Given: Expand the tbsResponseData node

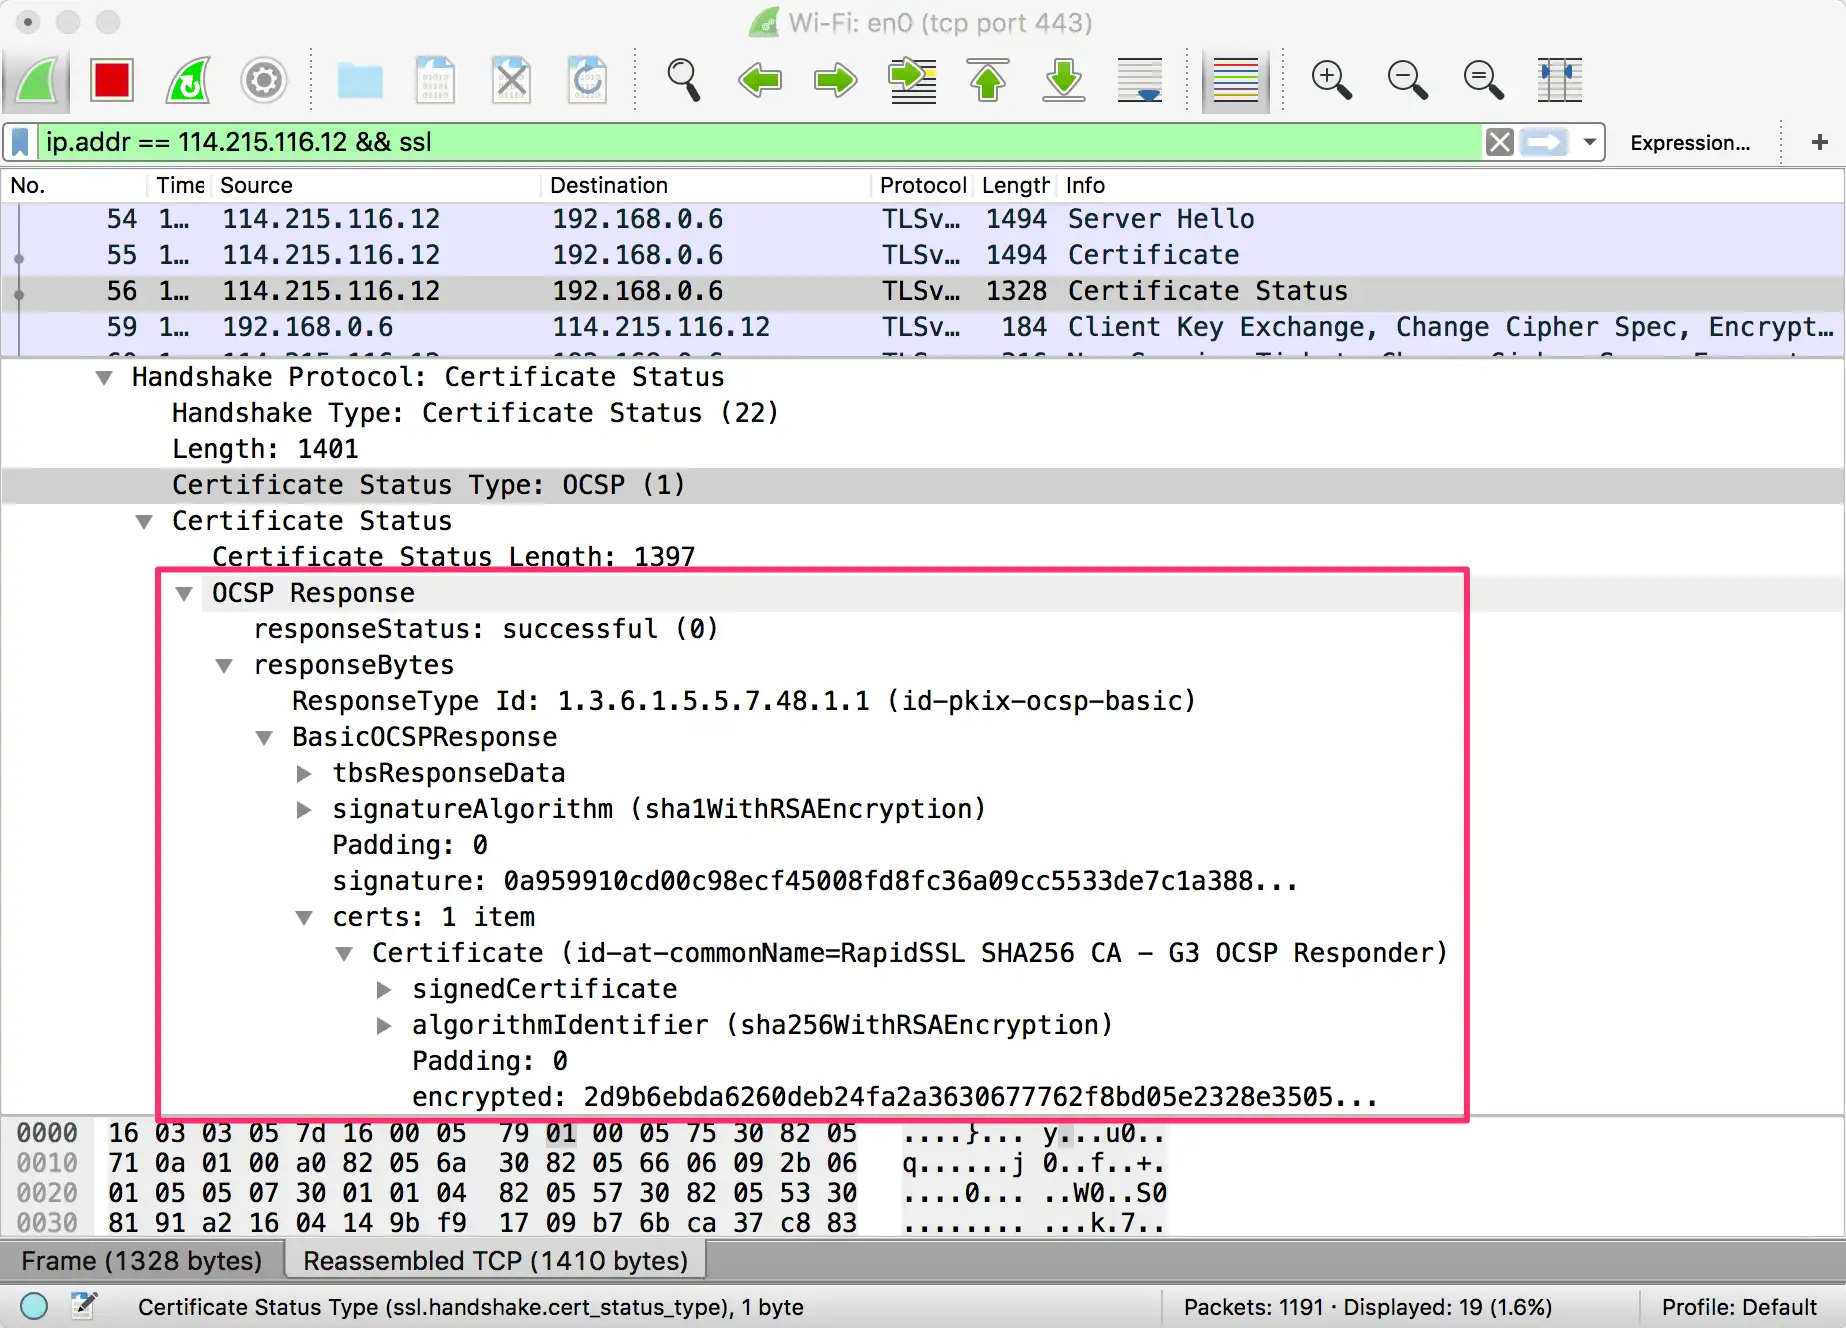Looking at the screenshot, I should 304,773.
